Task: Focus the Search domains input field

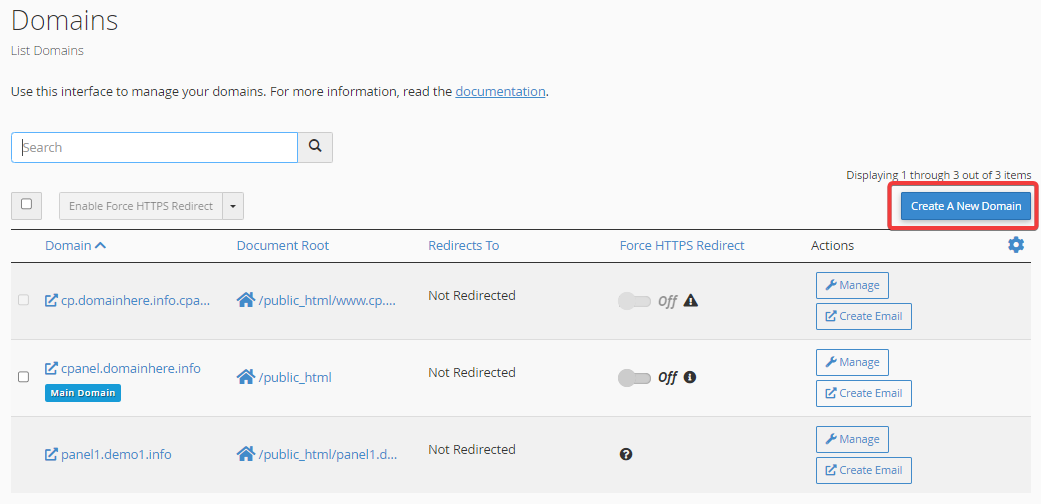Action: [154, 147]
